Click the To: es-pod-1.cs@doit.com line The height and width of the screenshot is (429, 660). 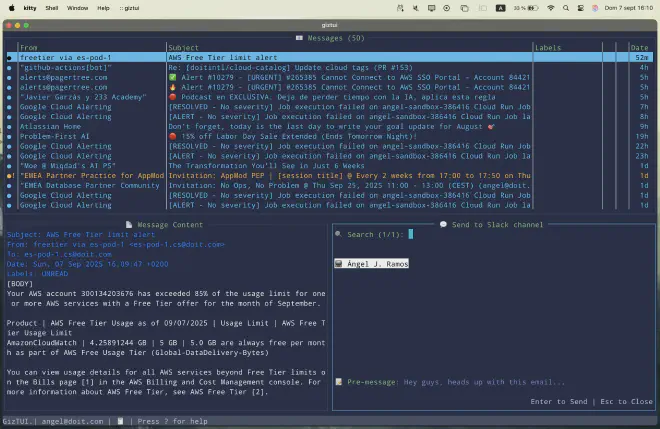pyautogui.click(x=59, y=254)
